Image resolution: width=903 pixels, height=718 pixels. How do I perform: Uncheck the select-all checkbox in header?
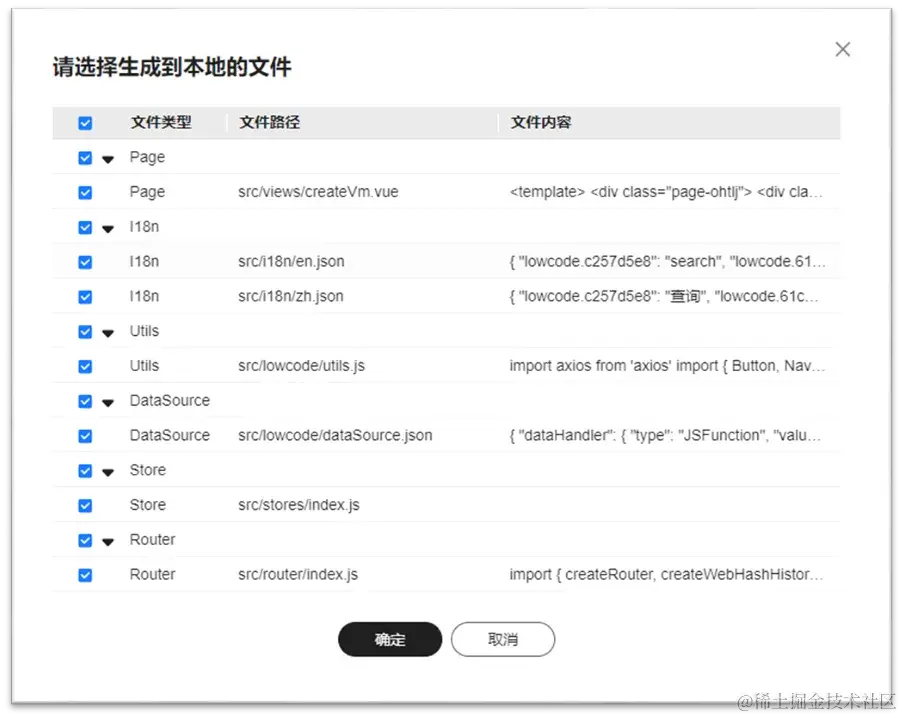85,122
